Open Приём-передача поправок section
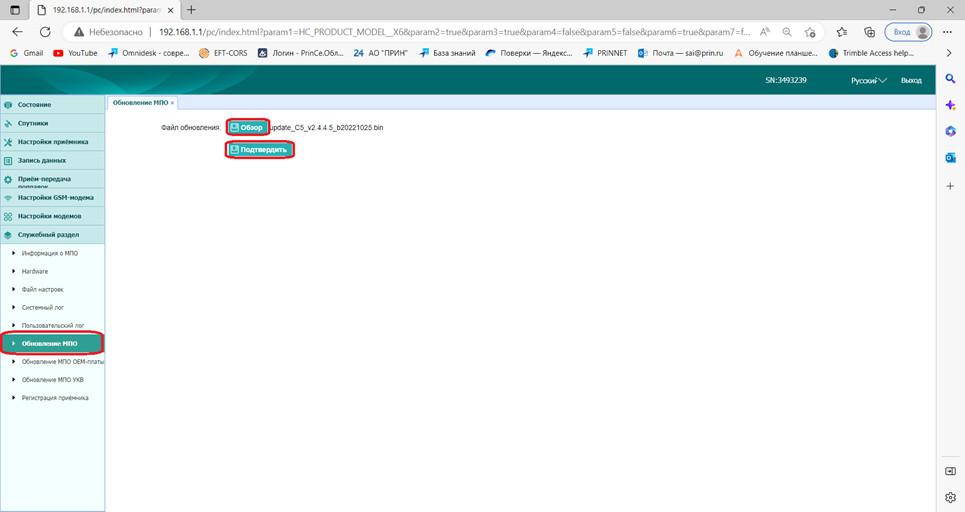The image size is (965, 512). [x=52, y=179]
